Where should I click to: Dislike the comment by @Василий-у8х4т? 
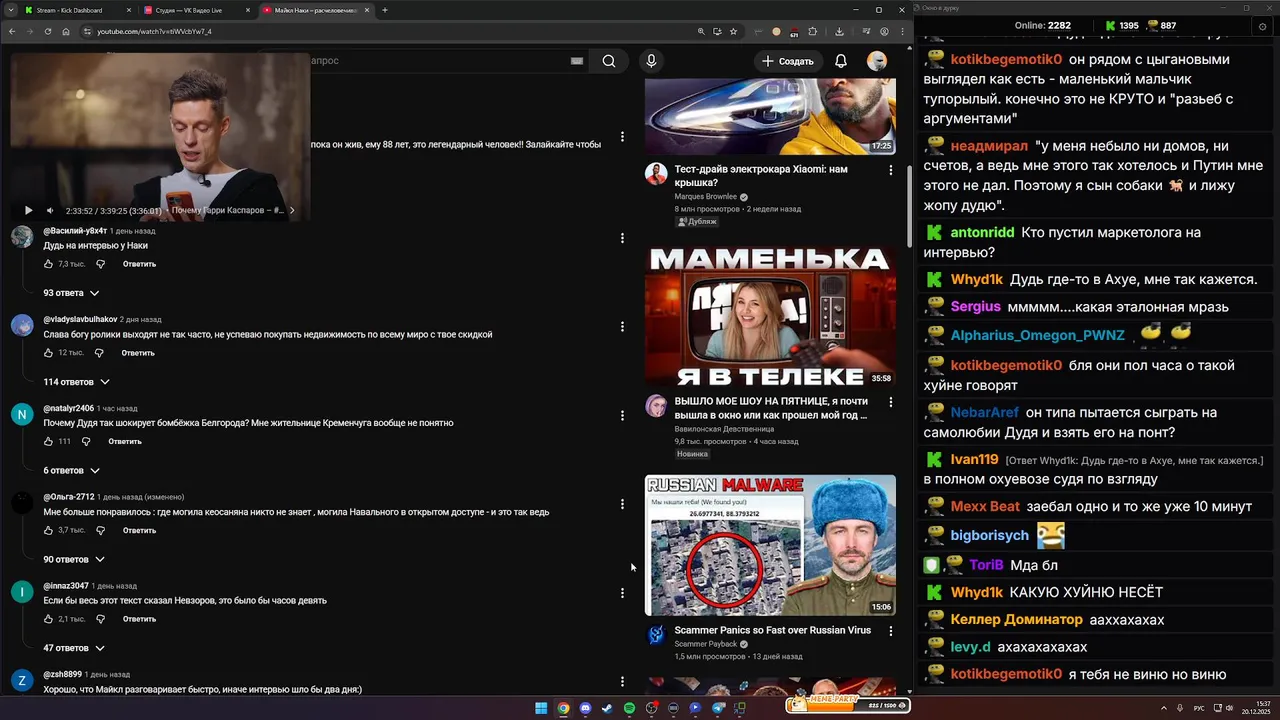[x=100, y=264]
